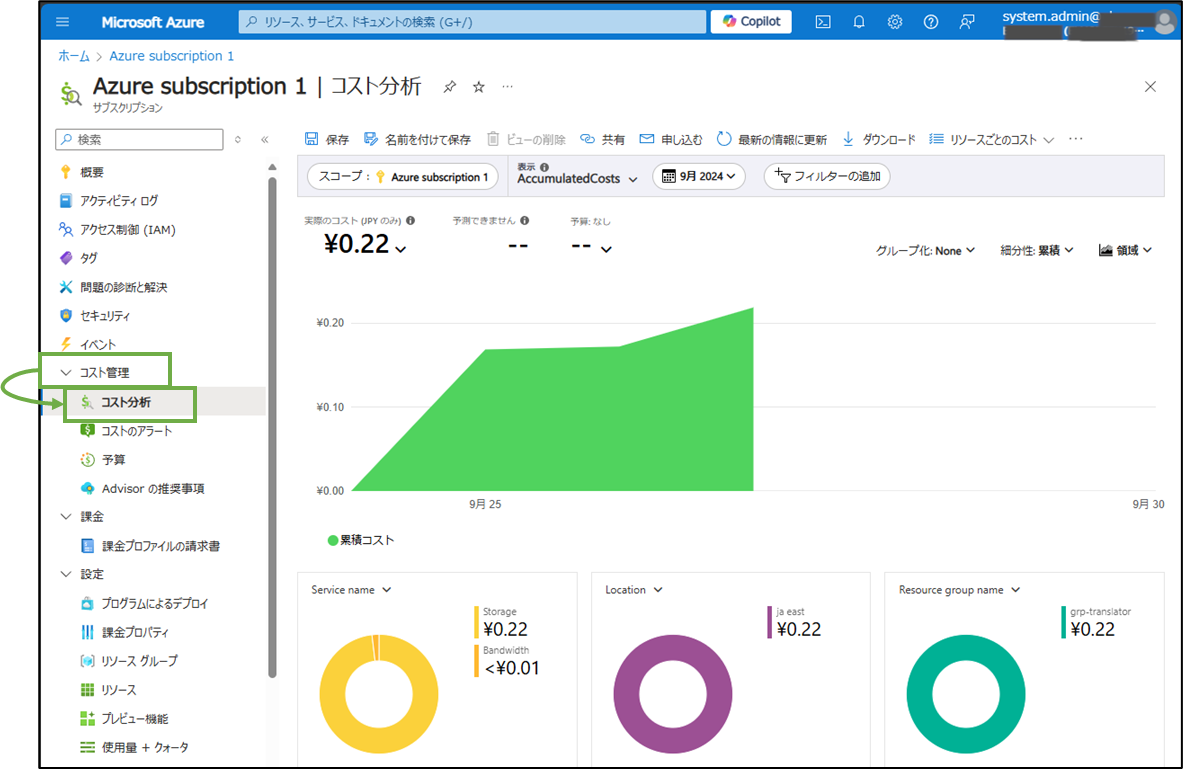Collapse the sidebar with double-chevron icon
Screen dimensions: 1183x769
pos(265,140)
